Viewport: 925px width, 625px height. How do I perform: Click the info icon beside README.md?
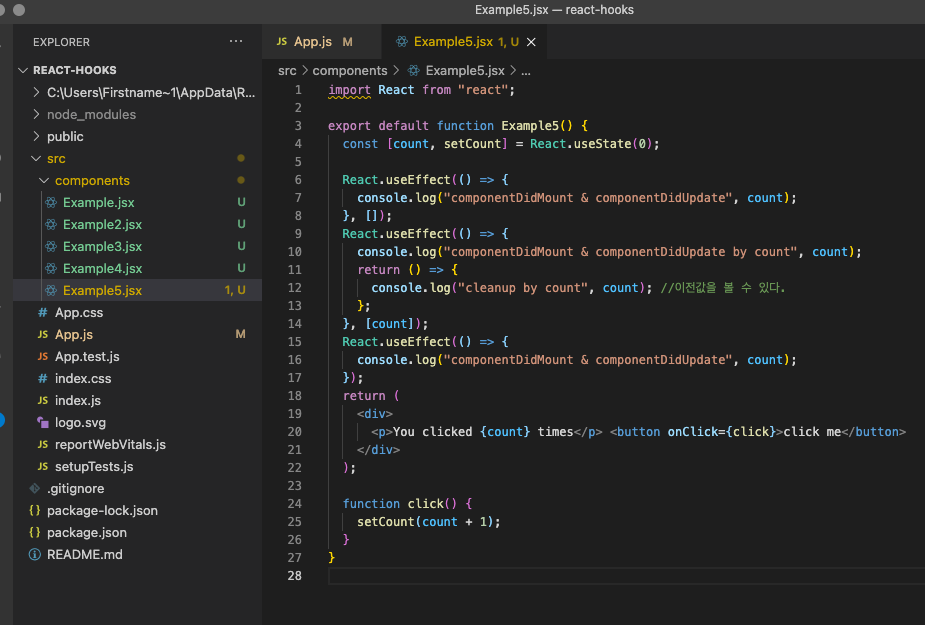35,554
